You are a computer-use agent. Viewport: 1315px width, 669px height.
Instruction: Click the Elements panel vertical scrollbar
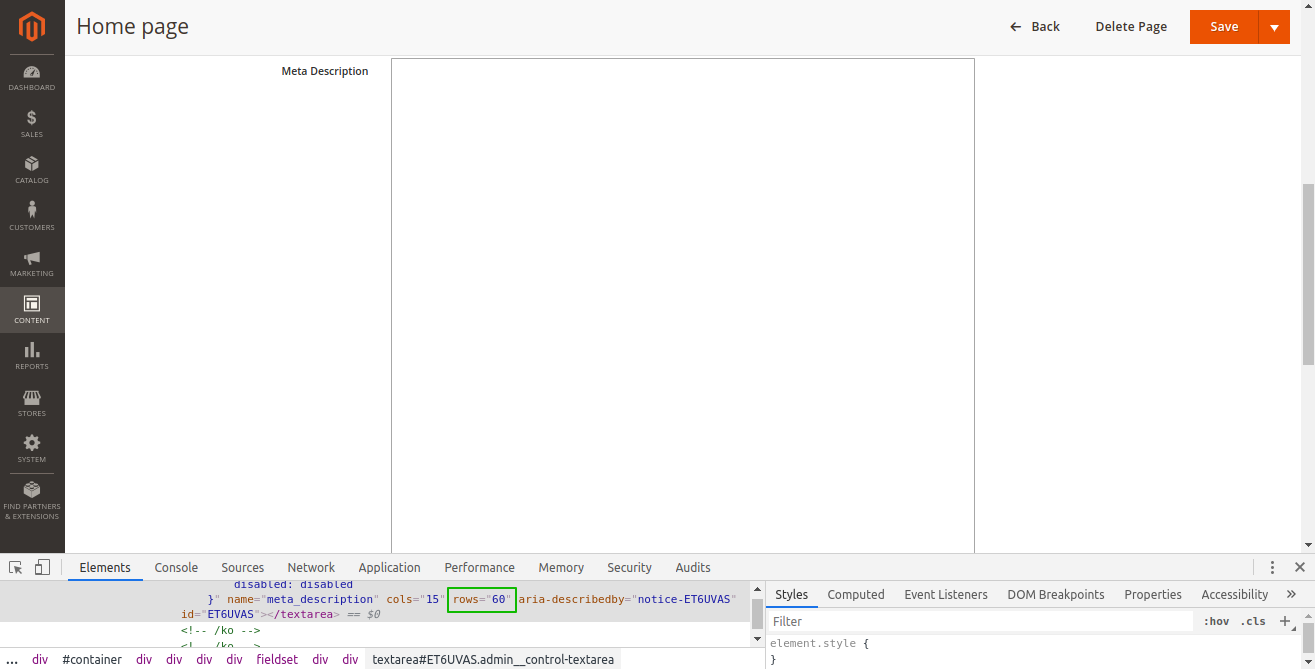click(758, 612)
